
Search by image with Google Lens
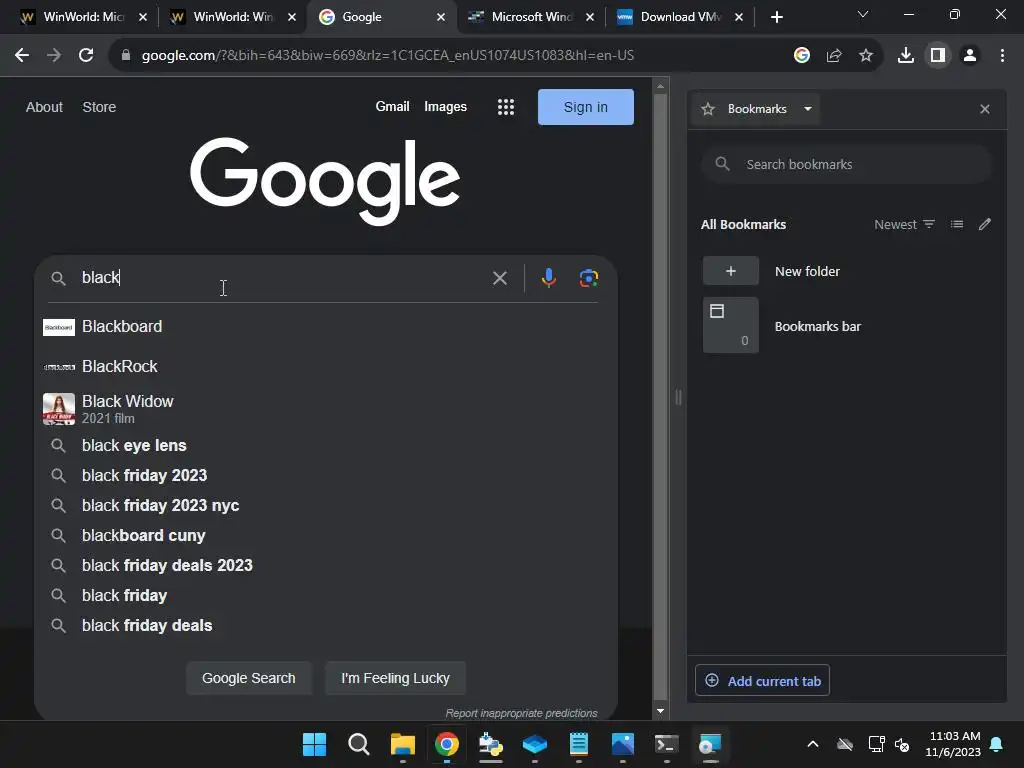[588, 278]
